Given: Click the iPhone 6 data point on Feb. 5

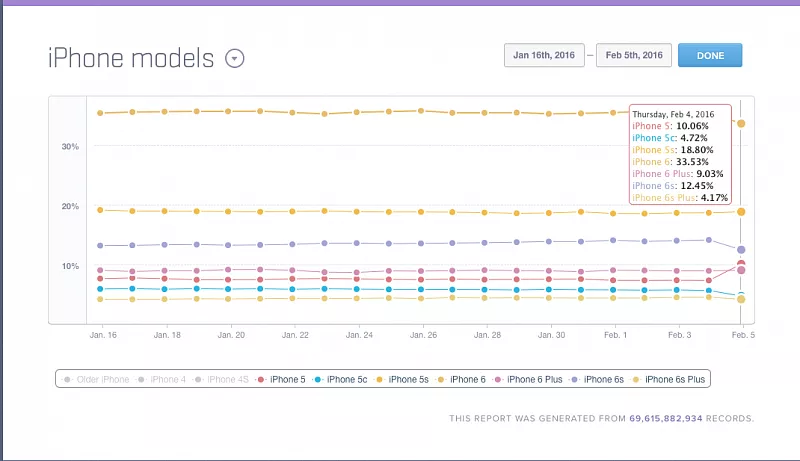Looking at the screenshot, I should (741, 123).
